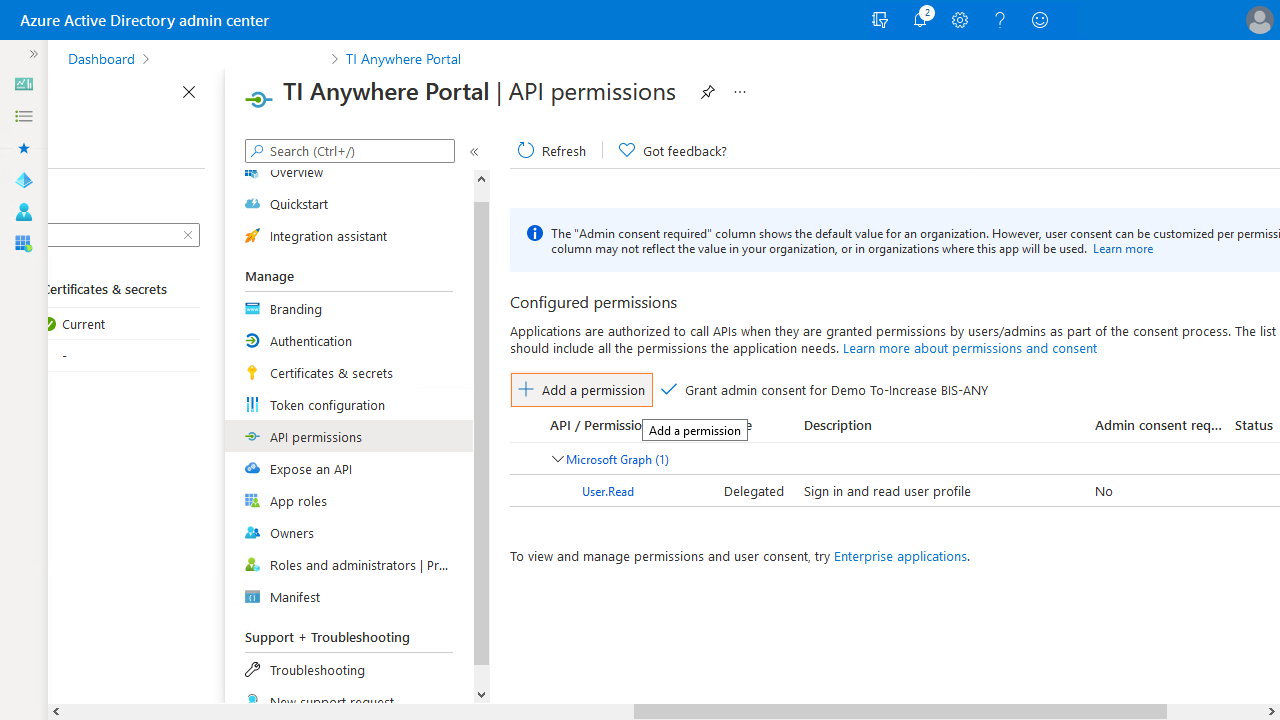This screenshot has height=720, width=1280.
Task: Open the help question mark icon
Action: tap(1000, 20)
